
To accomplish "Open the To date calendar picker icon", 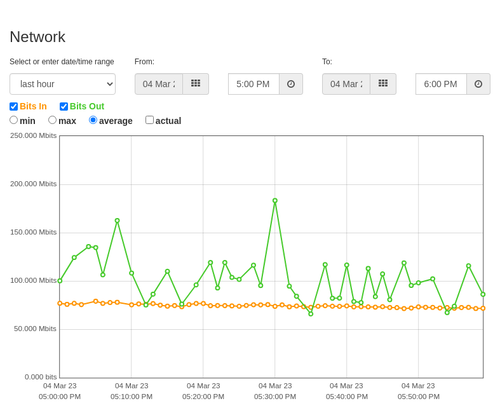I will pyautogui.click(x=383, y=84).
